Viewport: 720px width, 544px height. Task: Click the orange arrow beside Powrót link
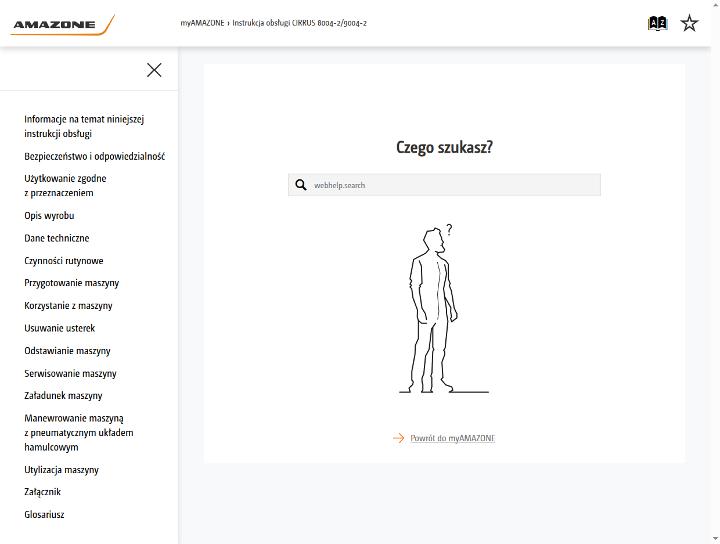[398, 438]
